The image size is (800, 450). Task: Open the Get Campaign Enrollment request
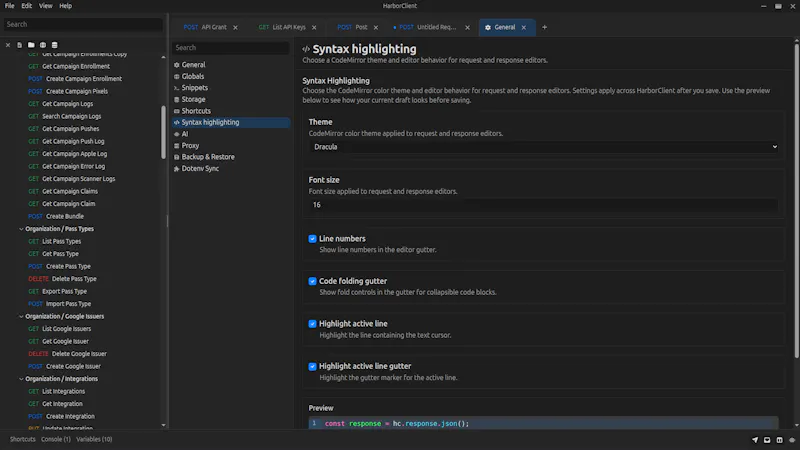pyautogui.click(x=76, y=66)
